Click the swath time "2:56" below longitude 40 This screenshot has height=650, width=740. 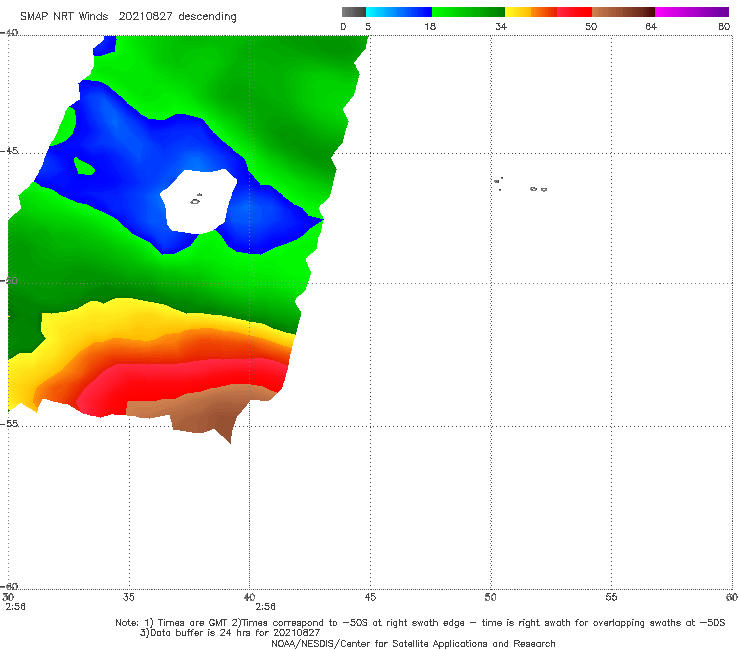pyautogui.click(x=265, y=607)
